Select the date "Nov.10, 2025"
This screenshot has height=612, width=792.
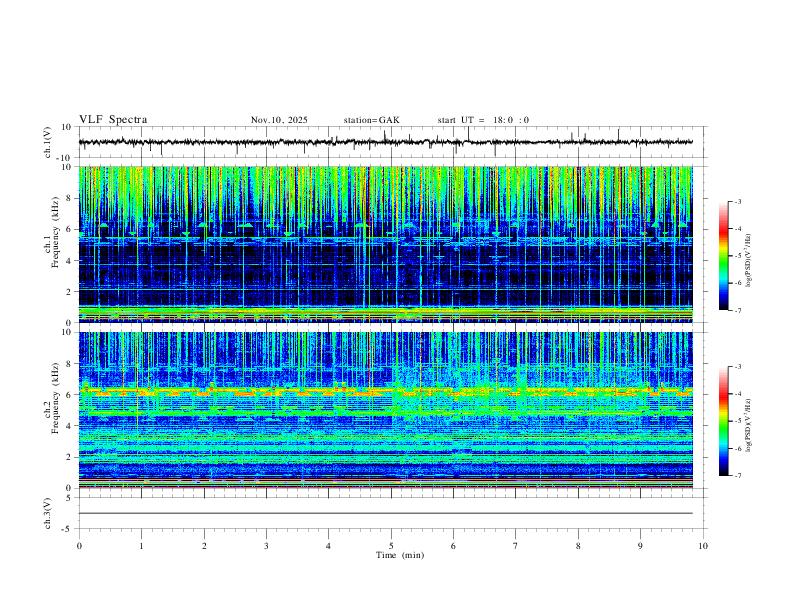[x=279, y=120]
